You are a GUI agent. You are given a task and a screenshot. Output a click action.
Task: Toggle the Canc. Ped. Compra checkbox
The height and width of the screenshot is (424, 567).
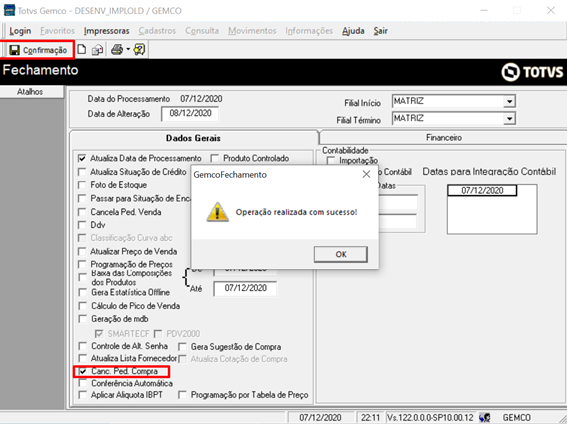(83, 371)
